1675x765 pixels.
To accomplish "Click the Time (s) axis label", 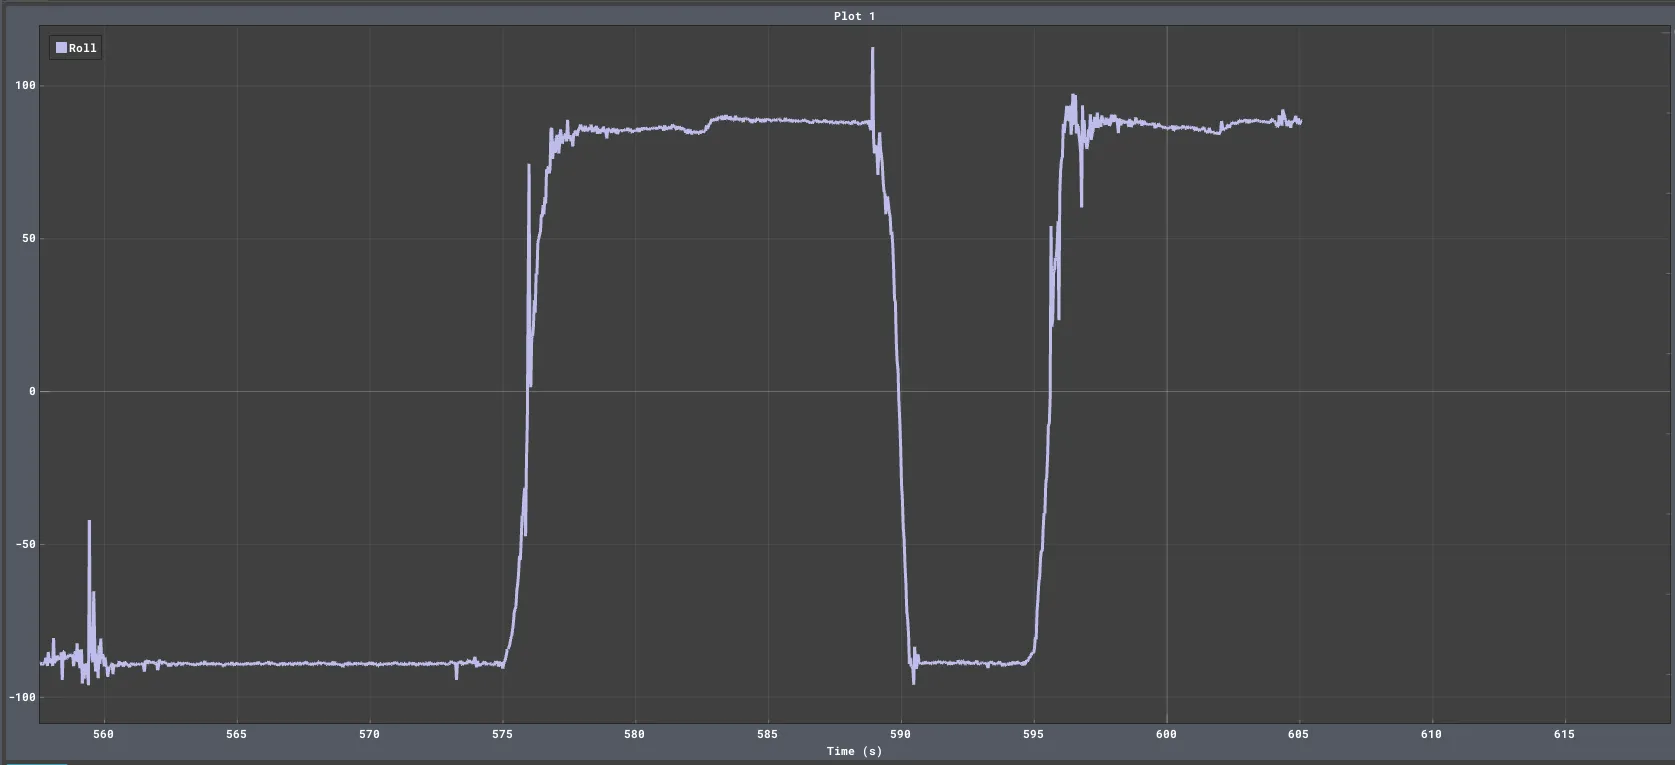I will pyautogui.click(x=854, y=751).
